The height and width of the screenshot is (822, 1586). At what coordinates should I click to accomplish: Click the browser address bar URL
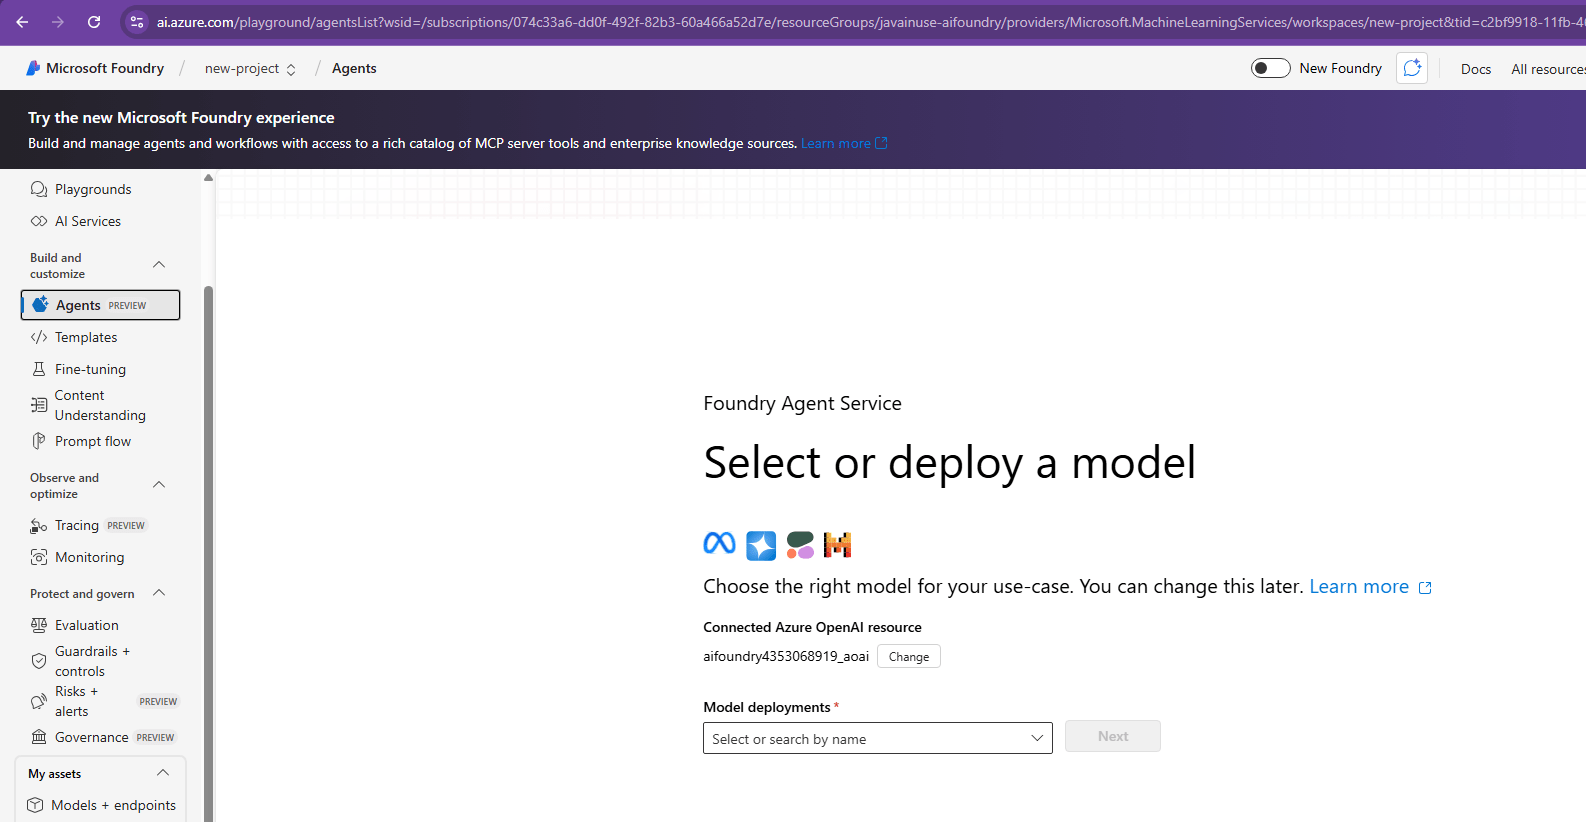[x=870, y=22]
